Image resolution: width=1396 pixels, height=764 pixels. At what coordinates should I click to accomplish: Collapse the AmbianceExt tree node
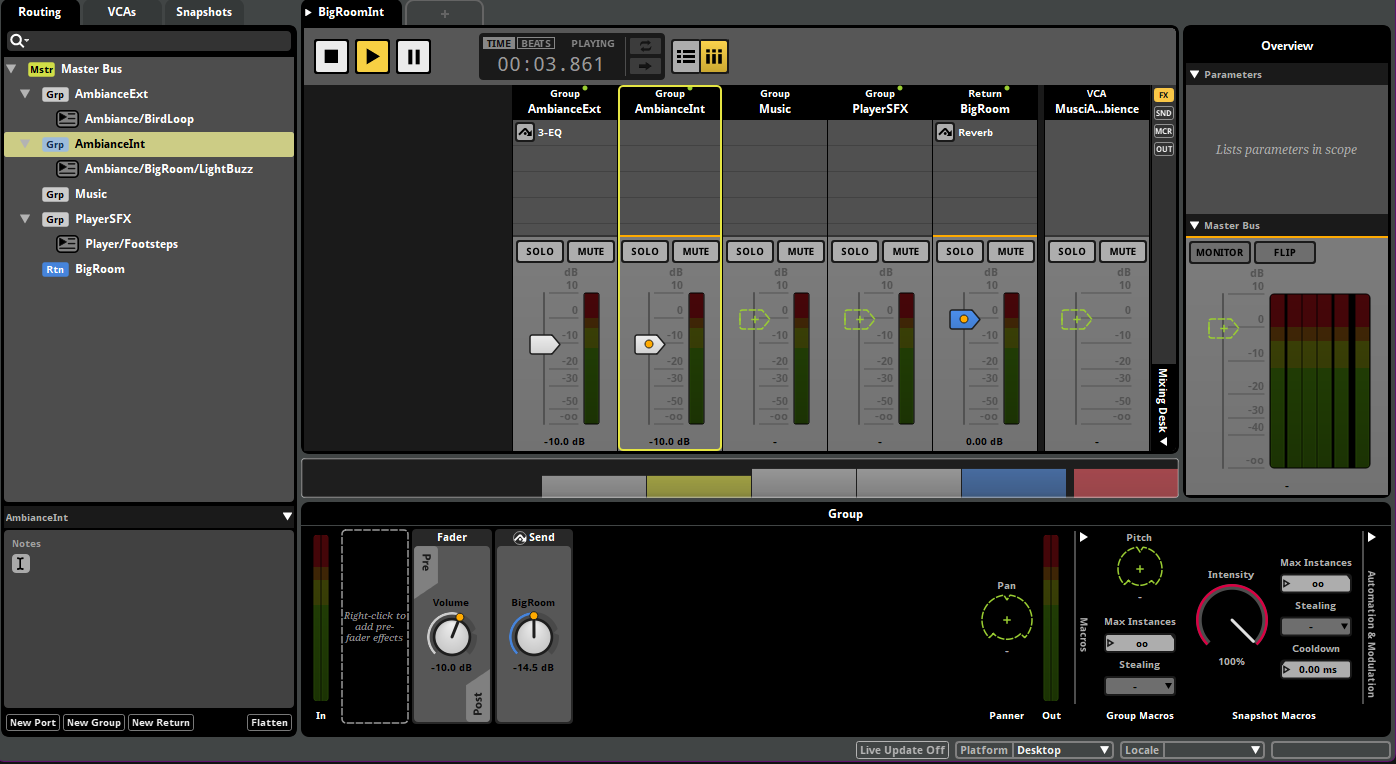pyautogui.click(x=26, y=94)
